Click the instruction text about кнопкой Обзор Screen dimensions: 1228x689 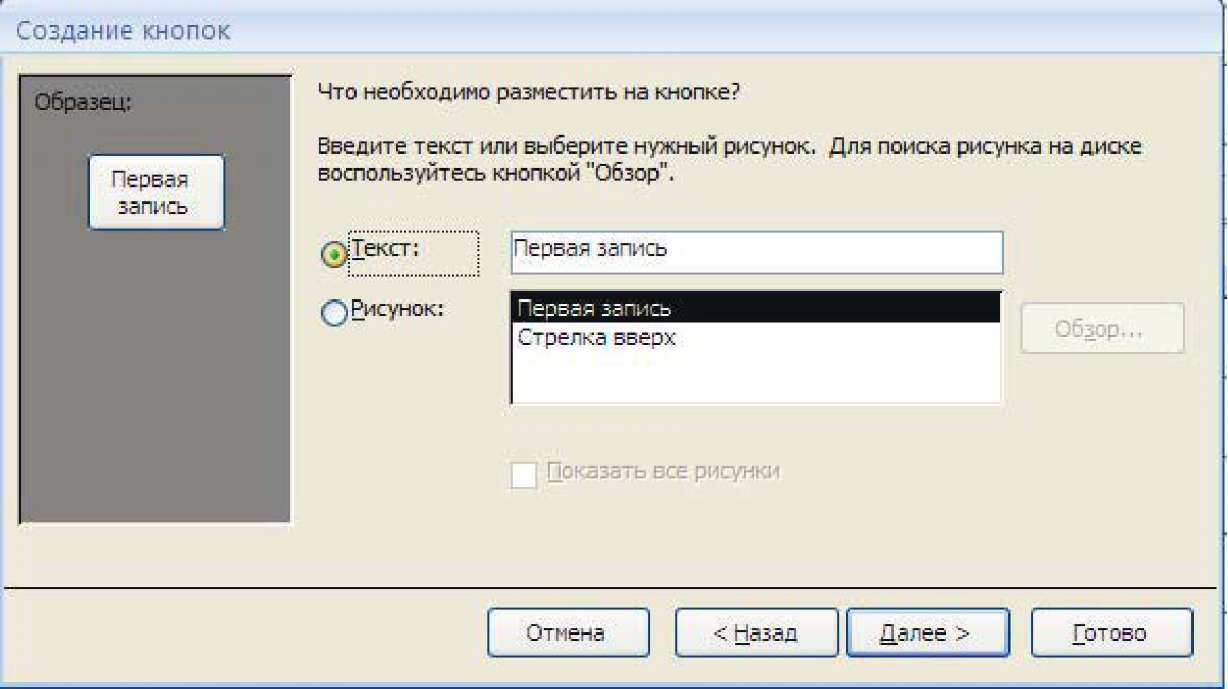click(x=730, y=159)
